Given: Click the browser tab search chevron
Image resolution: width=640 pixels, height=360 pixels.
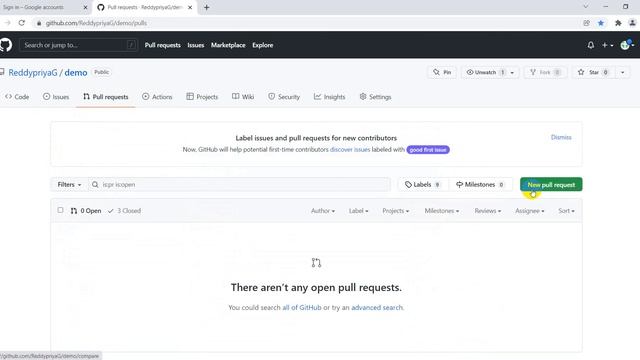Looking at the screenshot, I should click(586, 7).
